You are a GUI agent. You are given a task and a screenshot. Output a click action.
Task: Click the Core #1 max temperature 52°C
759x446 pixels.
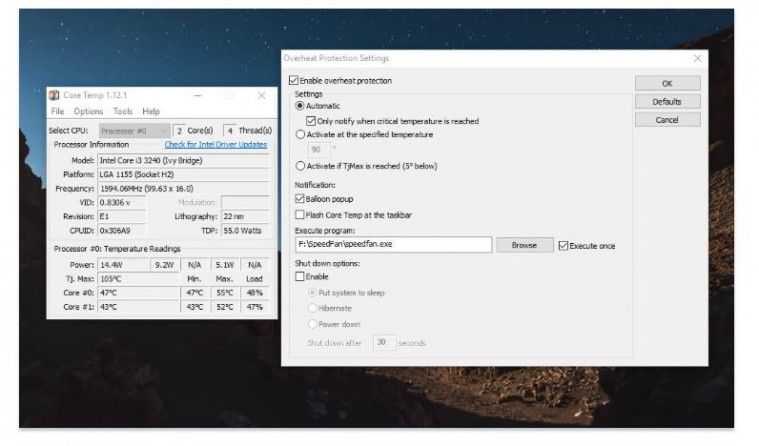[x=225, y=307]
